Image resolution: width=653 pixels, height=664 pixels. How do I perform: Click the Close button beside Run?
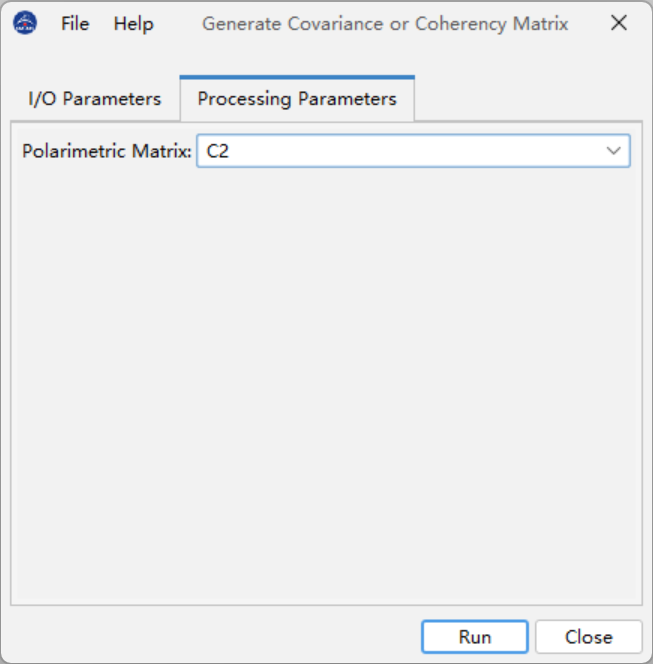click(x=588, y=637)
